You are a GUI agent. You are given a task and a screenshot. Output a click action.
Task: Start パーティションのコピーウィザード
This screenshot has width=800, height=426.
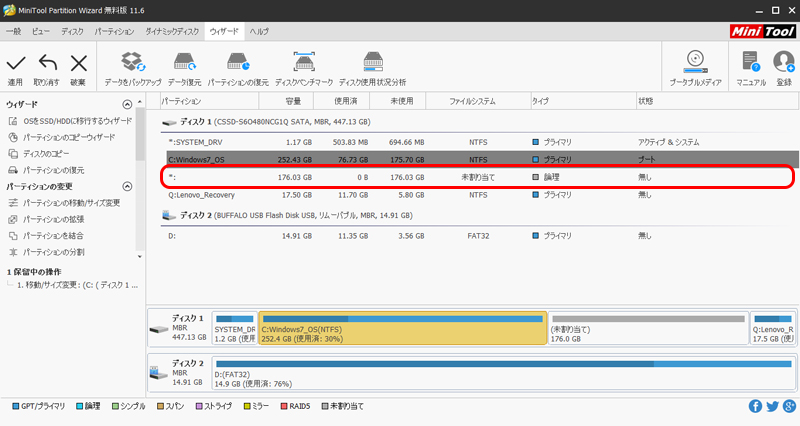coord(62,137)
